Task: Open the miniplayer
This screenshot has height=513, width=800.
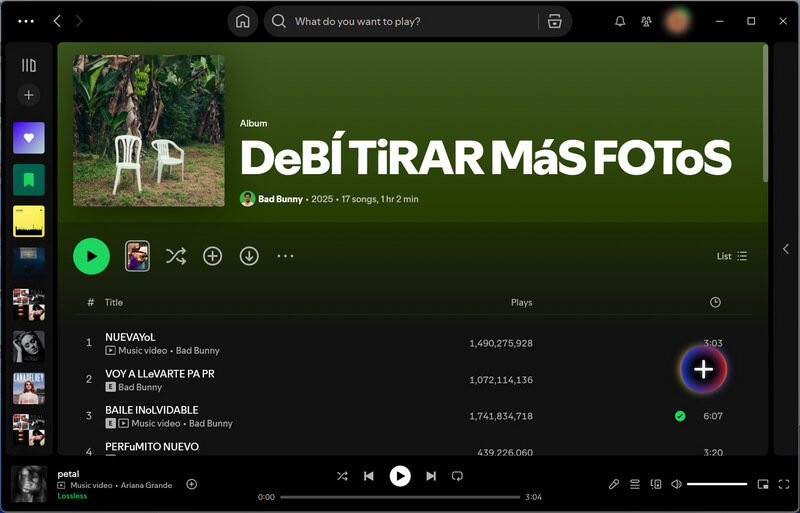Action: [x=763, y=484]
